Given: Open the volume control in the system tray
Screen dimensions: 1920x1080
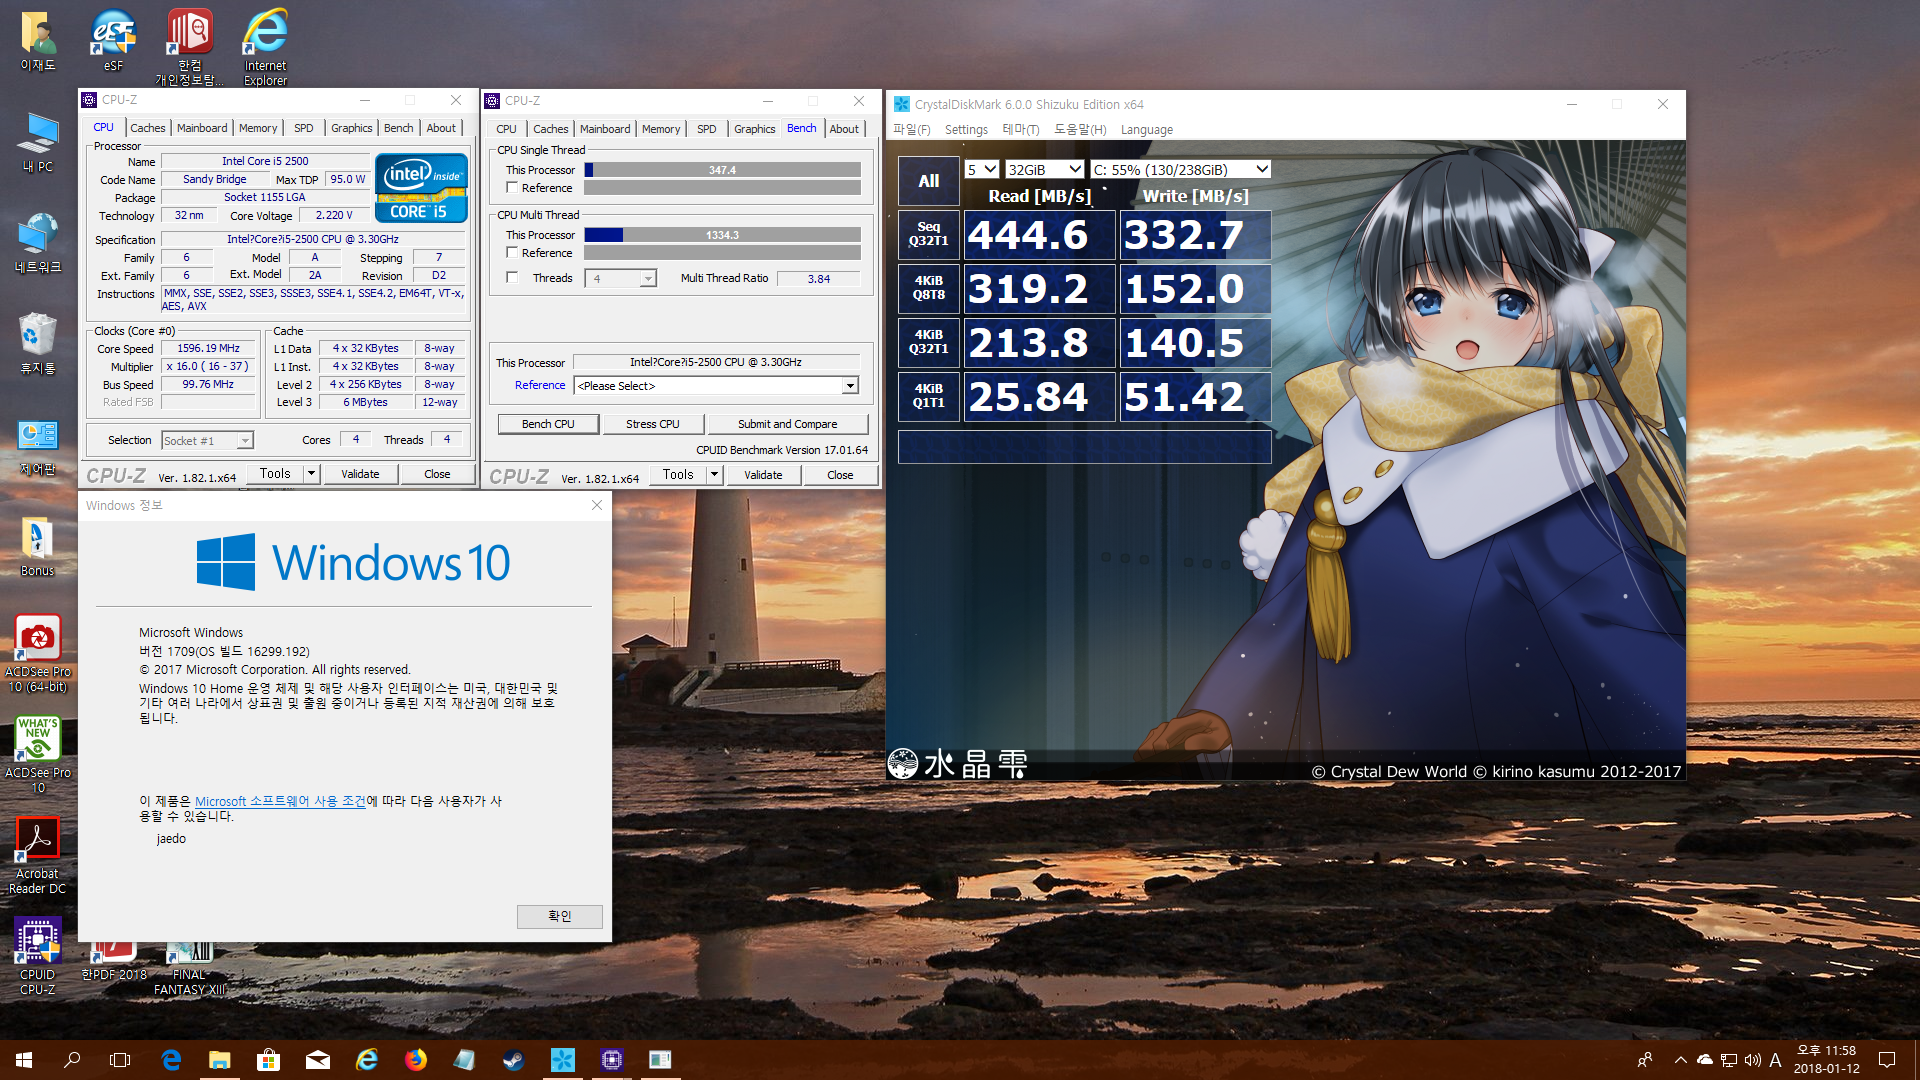Looking at the screenshot, I should [x=1753, y=1060].
